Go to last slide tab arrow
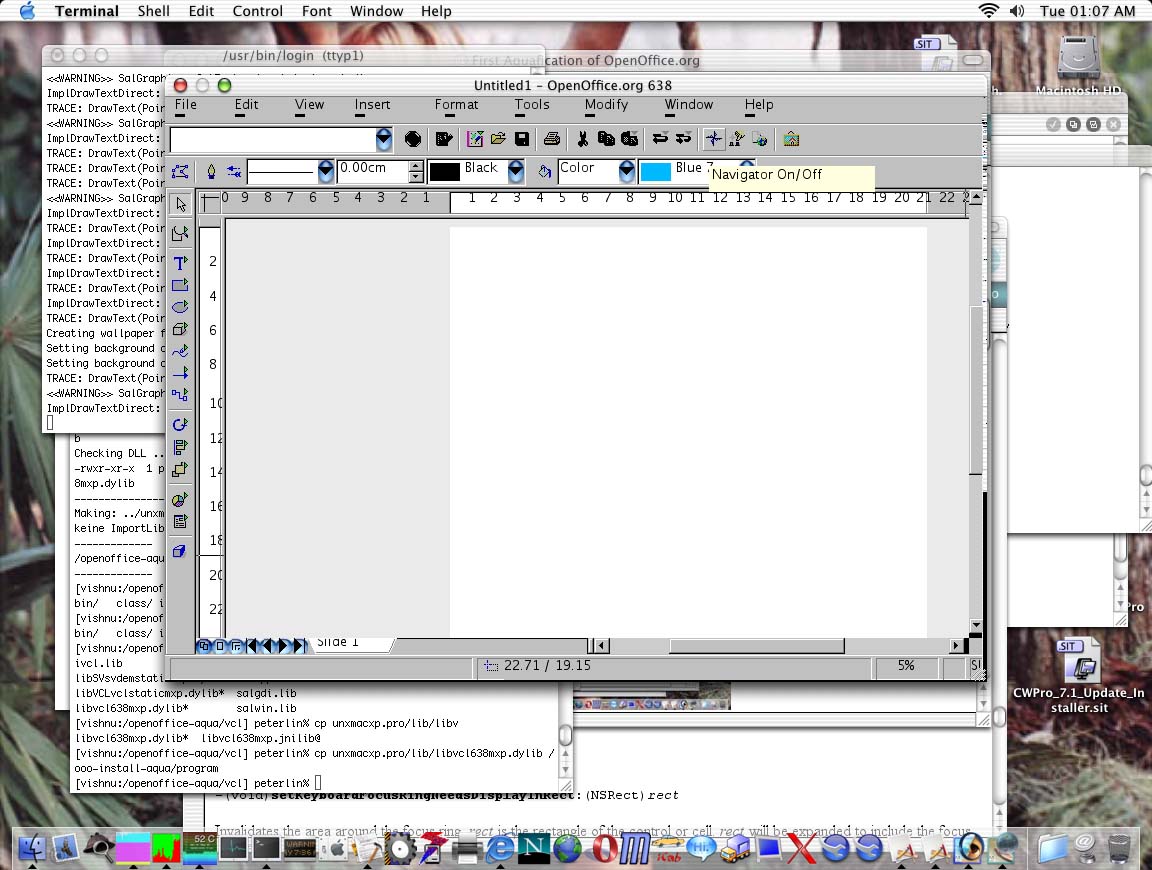Screen dimensions: 1152x870 click(299, 646)
